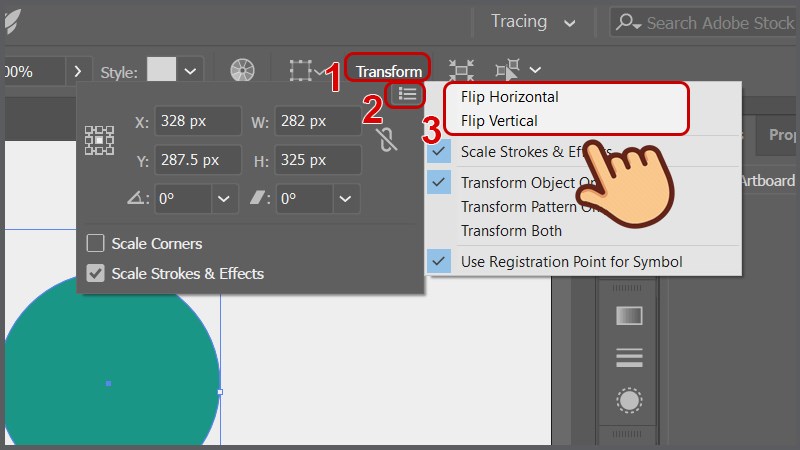The height and width of the screenshot is (450, 800).
Task: Click the circle's center point marker
Action: coord(108,383)
